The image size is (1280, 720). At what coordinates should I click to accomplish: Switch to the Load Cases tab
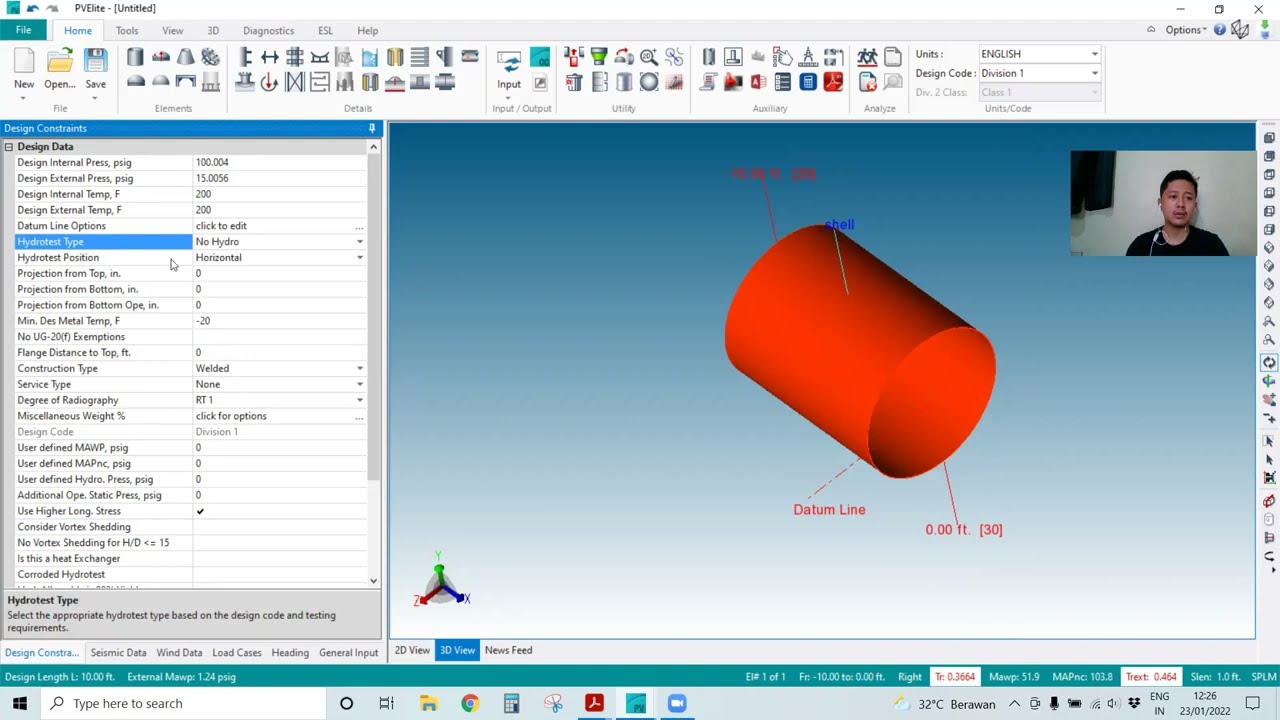[237, 653]
